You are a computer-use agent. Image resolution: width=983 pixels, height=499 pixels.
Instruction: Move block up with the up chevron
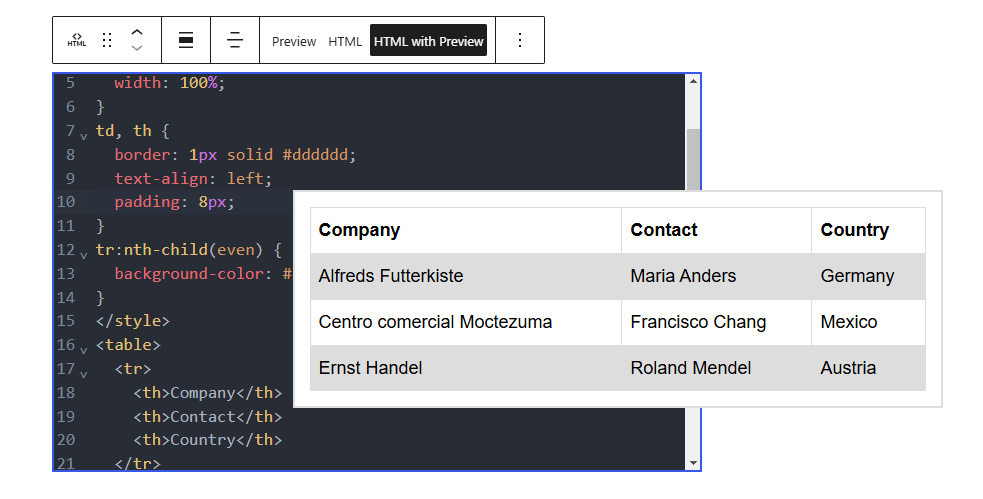(137, 32)
